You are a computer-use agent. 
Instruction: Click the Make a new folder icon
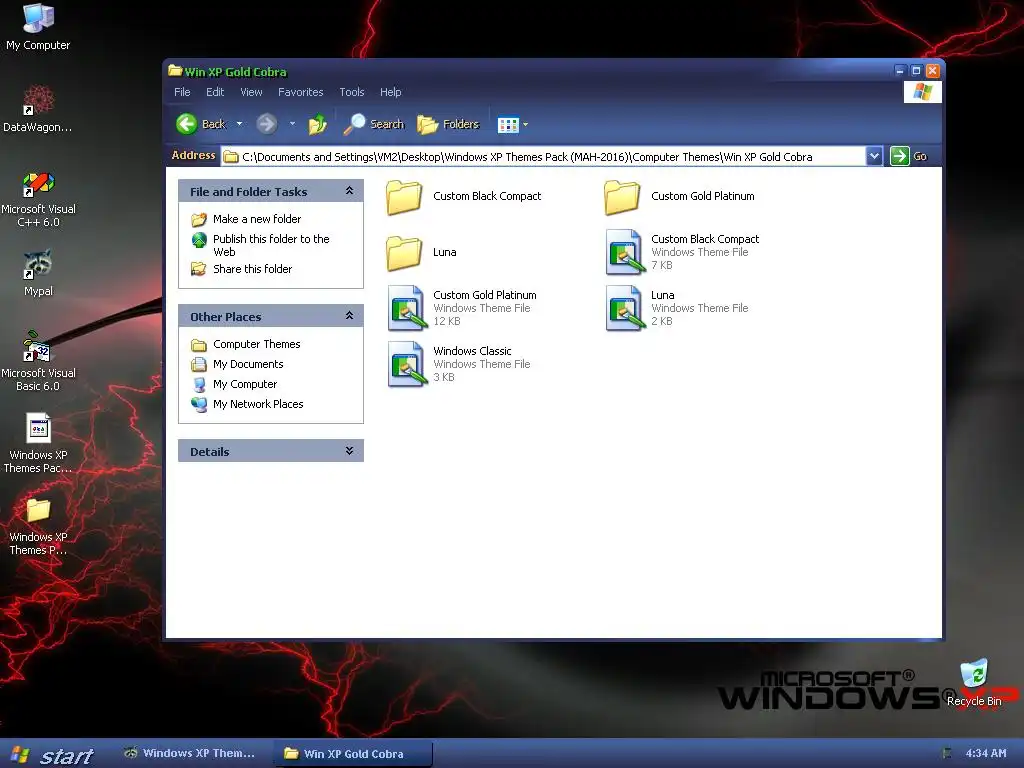(x=199, y=219)
